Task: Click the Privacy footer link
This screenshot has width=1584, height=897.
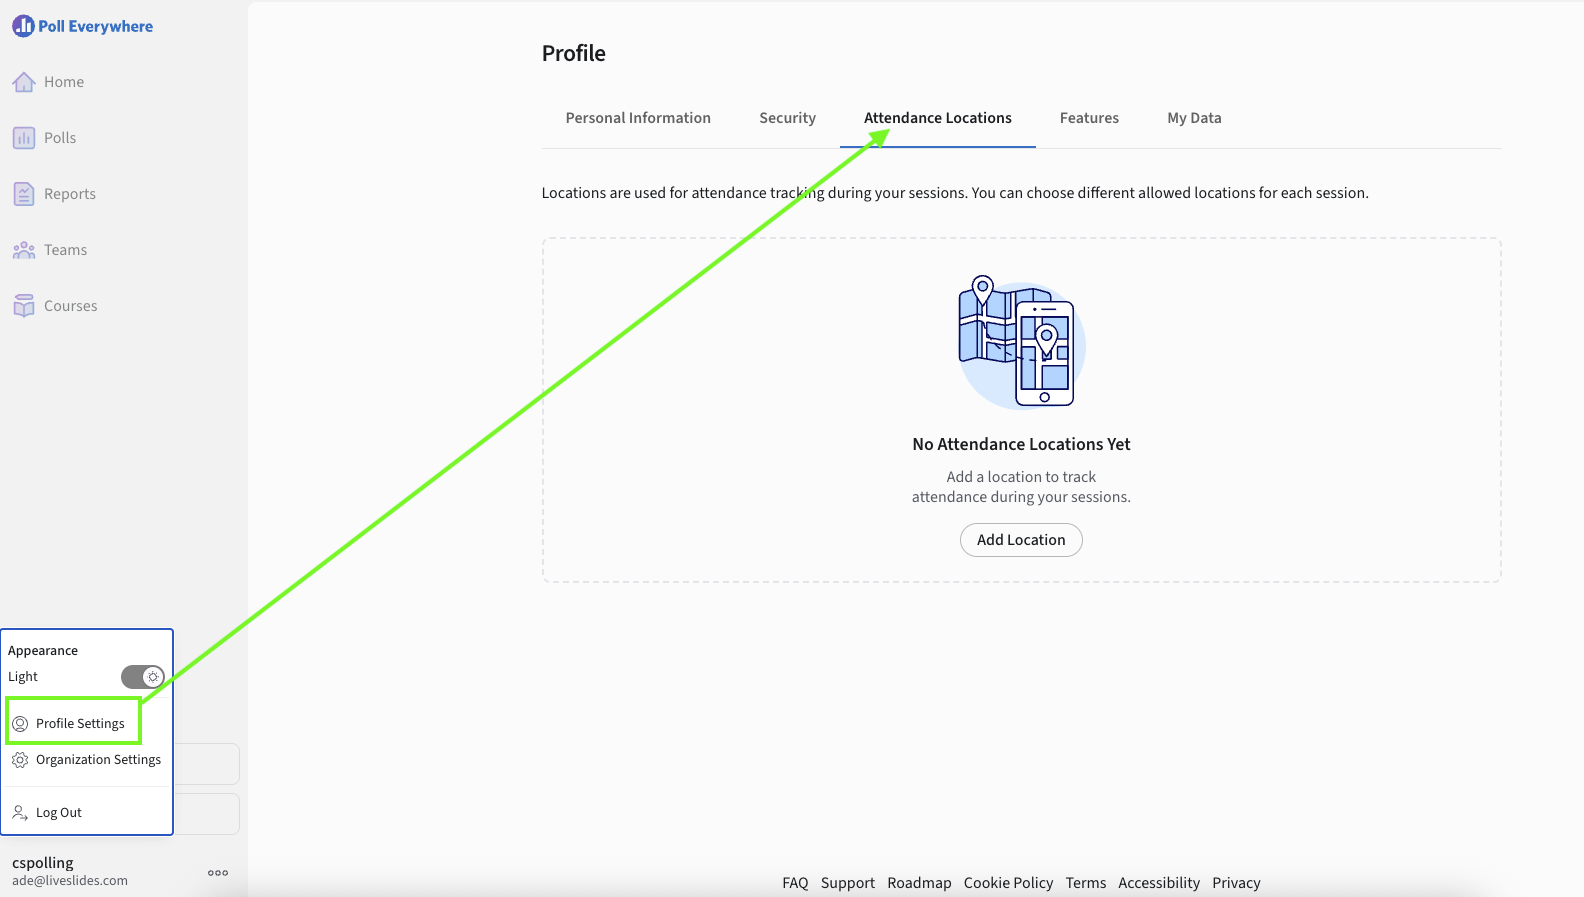Action: 1236,883
